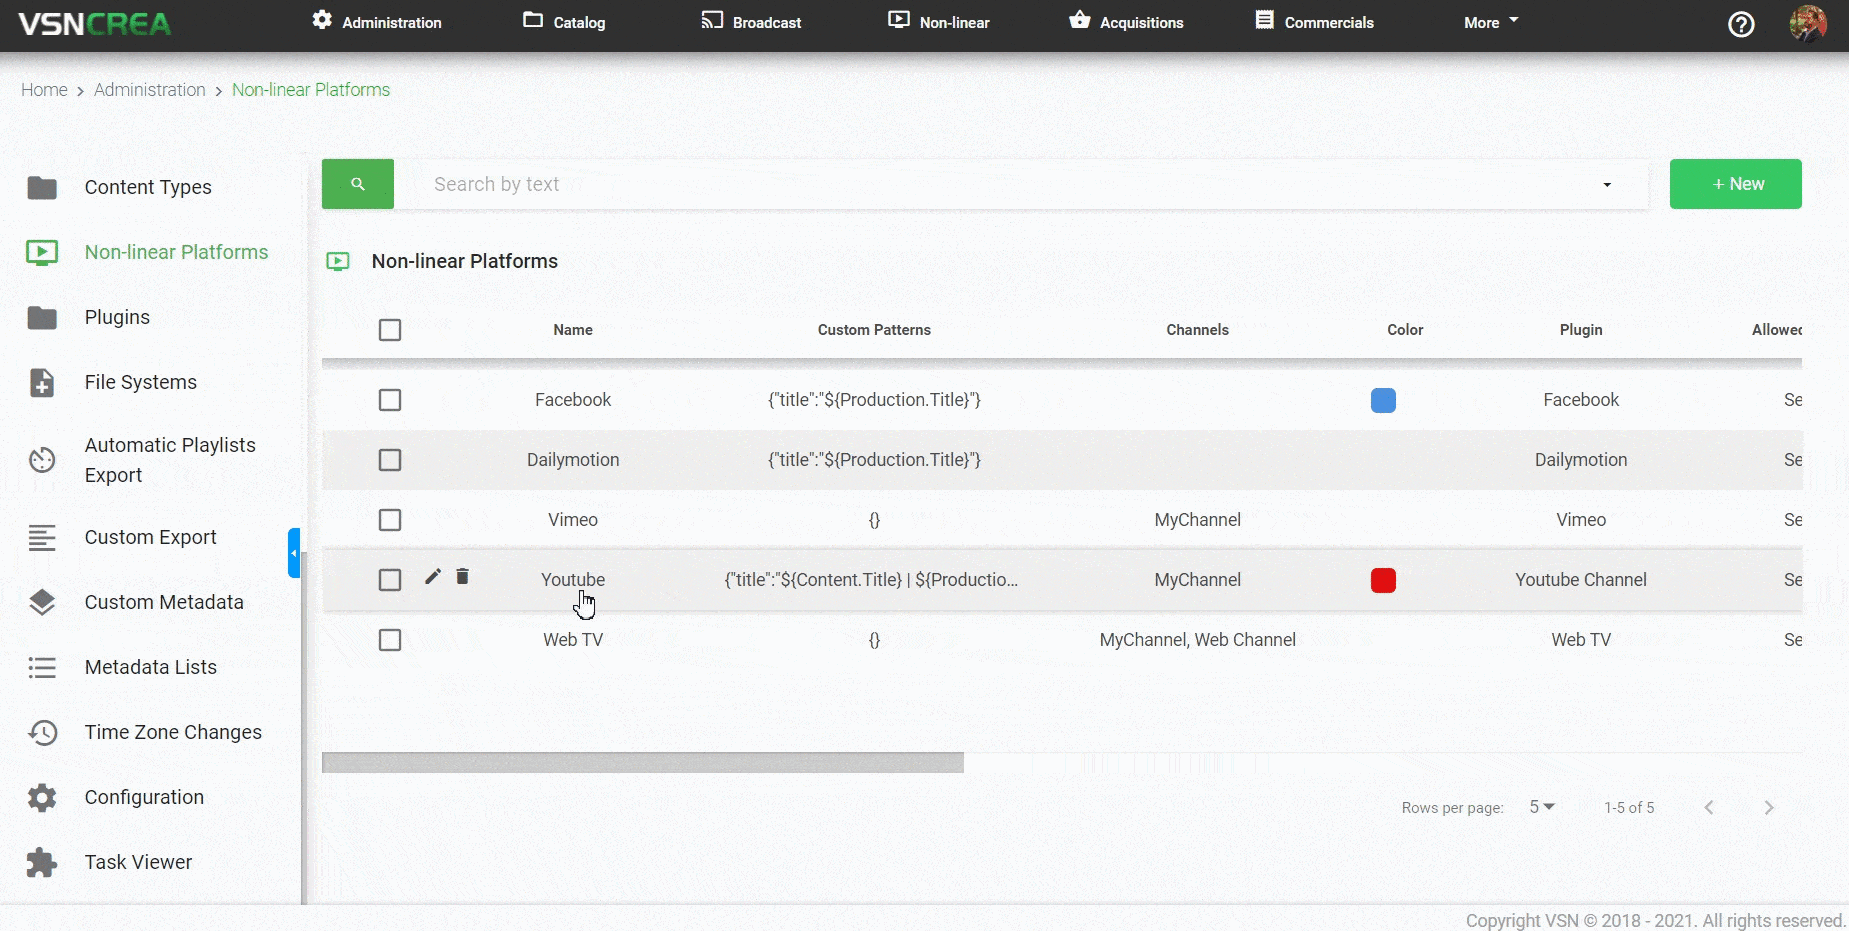The image size is (1849, 931).
Task: Click the Administration gear icon in top bar
Action: click(x=321, y=20)
